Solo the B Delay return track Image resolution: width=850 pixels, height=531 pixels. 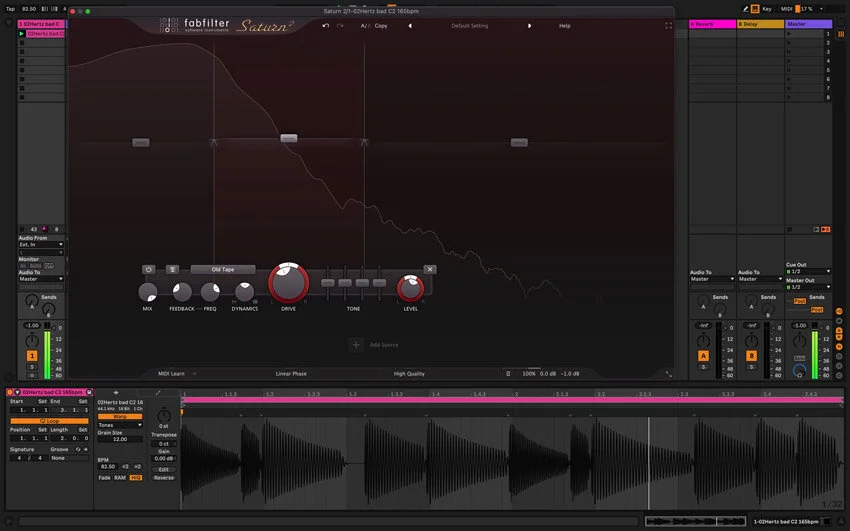click(751, 367)
